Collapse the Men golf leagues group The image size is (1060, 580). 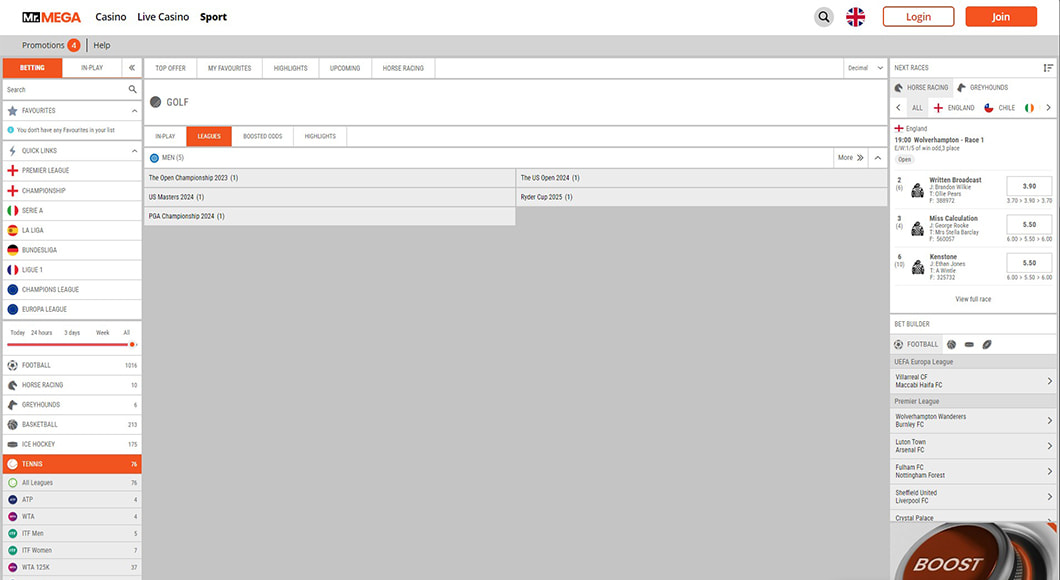coord(877,158)
